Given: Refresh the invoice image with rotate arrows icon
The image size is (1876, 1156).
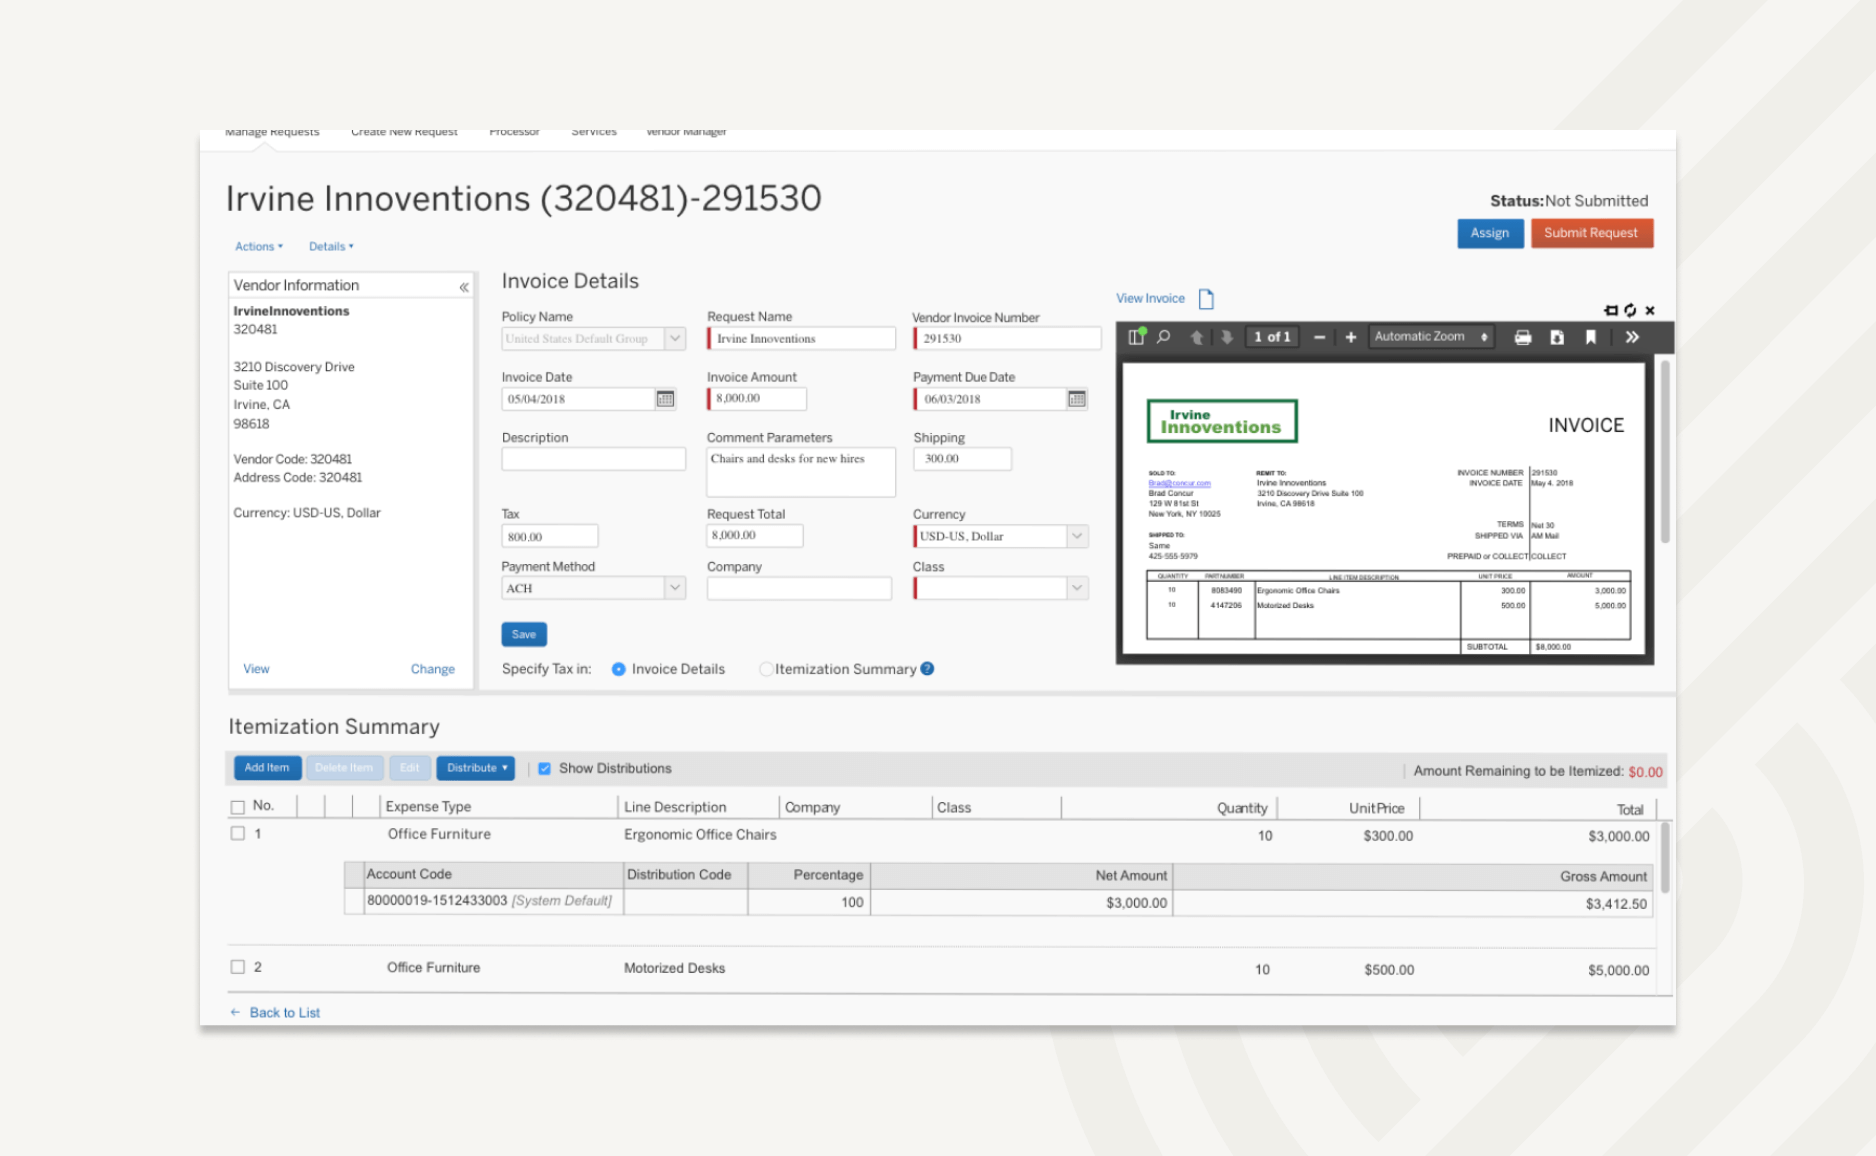Looking at the screenshot, I should pos(1630,310).
